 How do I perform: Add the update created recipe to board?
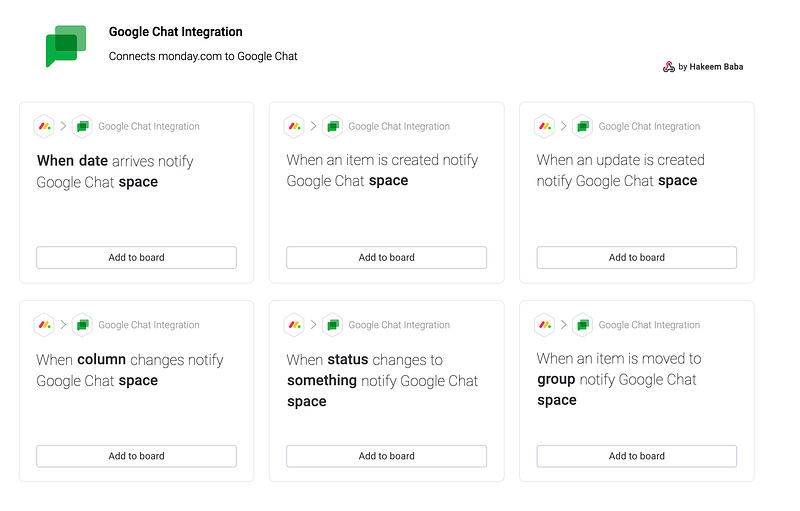click(637, 258)
